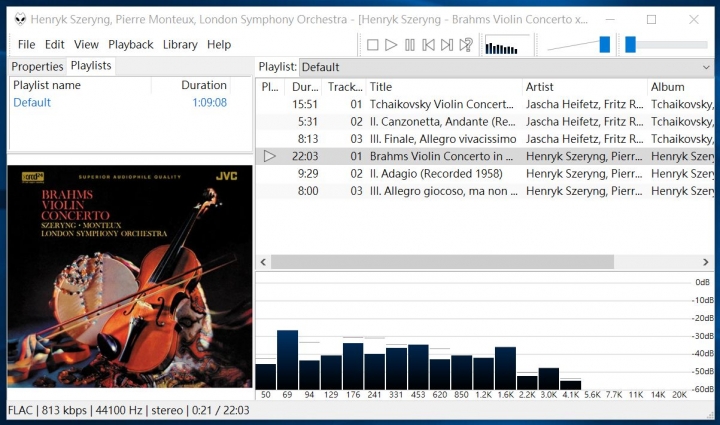The width and height of the screenshot is (720, 425).
Task: Click the Stop playback button
Action: [x=372, y=45]
